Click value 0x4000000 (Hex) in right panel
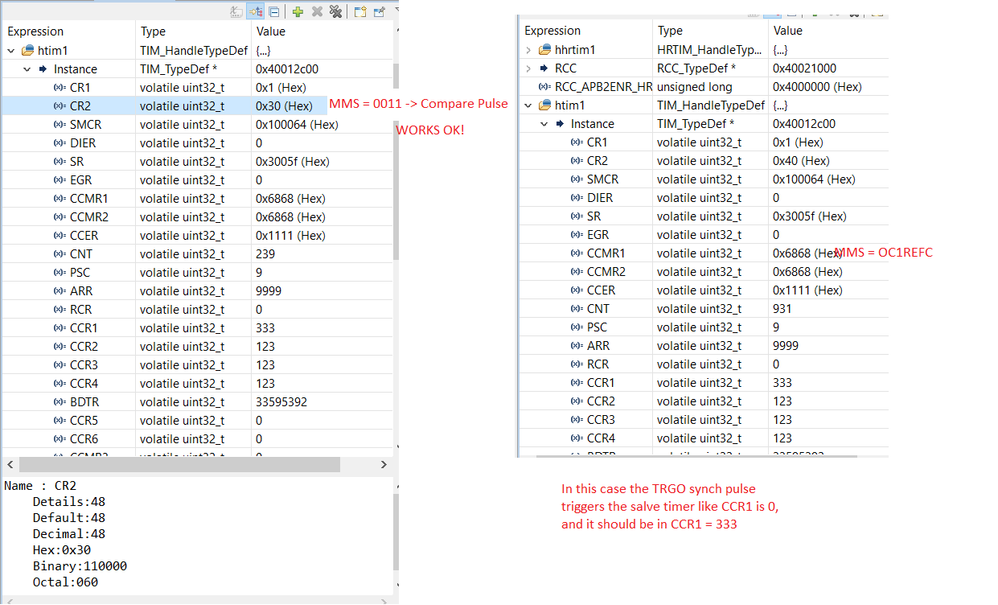This screenshot has height=605, width=998. coord(817,87)
